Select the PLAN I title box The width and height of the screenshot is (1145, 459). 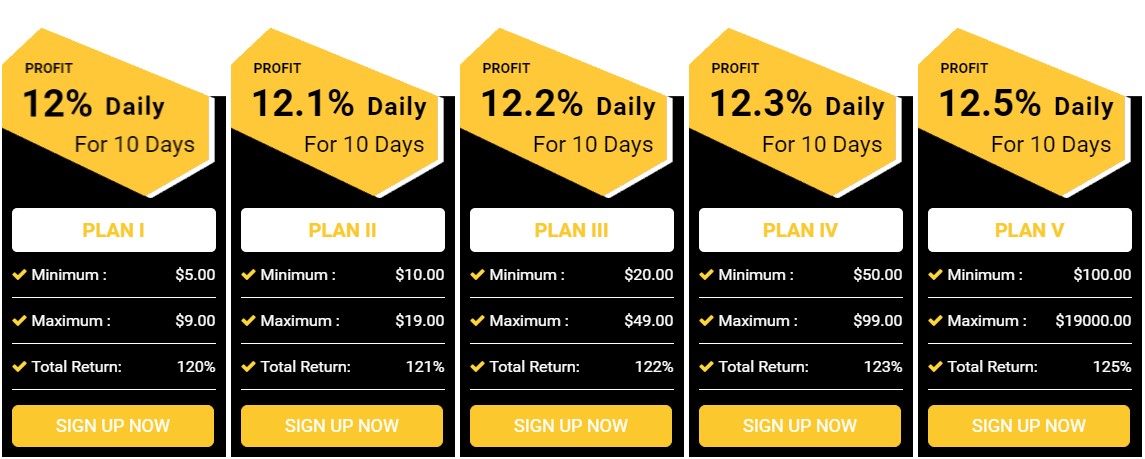(114, 230)
